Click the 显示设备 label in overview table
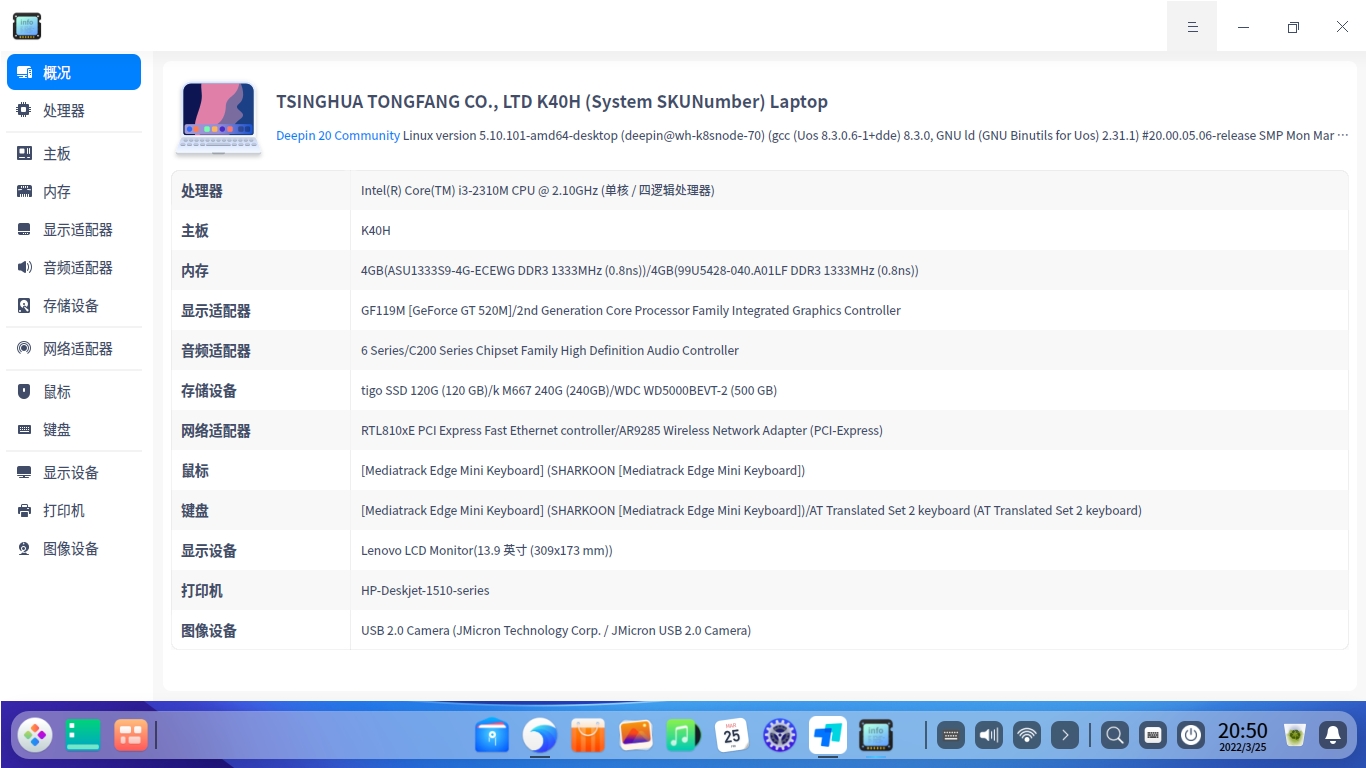1366x768 pixels. pos(209,550)
